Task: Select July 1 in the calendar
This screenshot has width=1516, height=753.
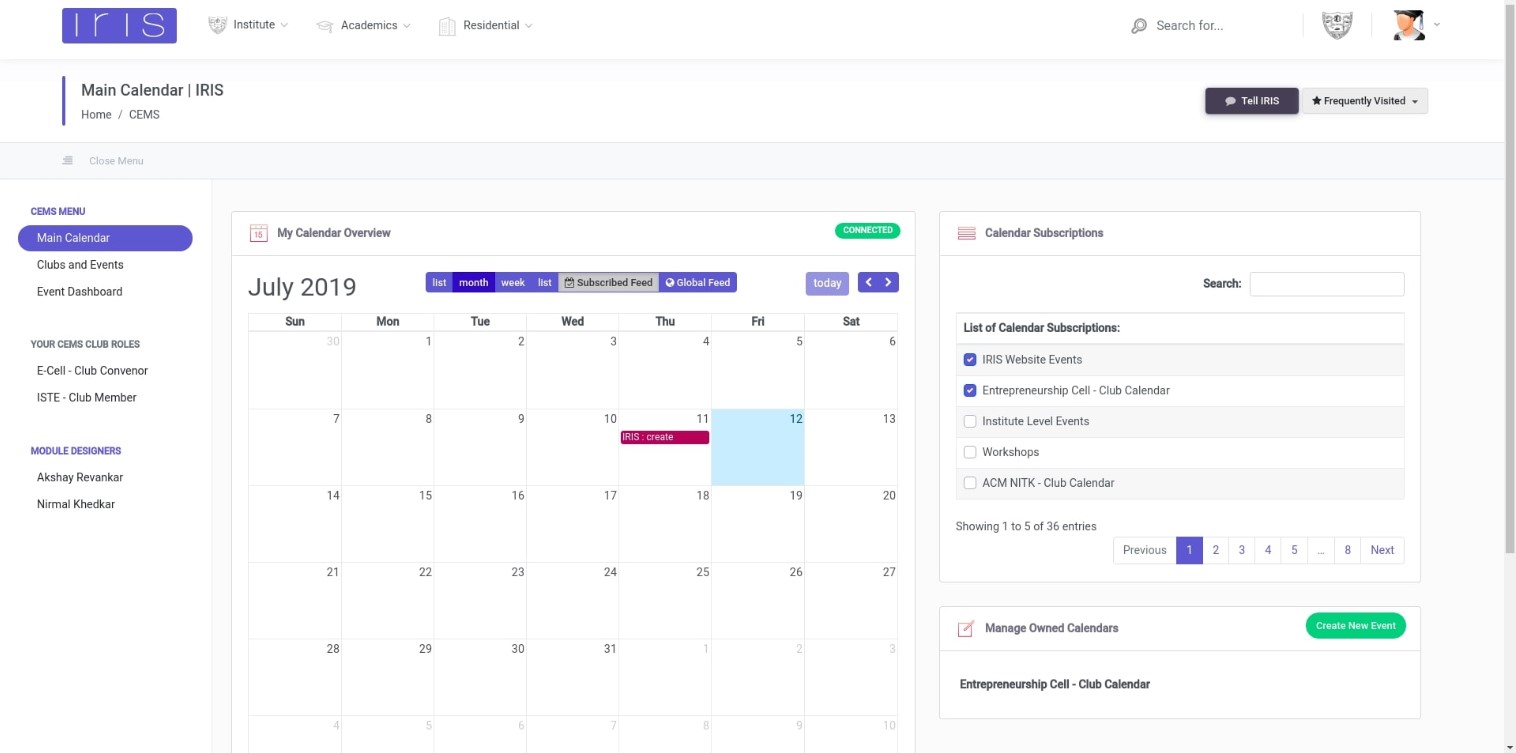Action: [x=387, y=370]
